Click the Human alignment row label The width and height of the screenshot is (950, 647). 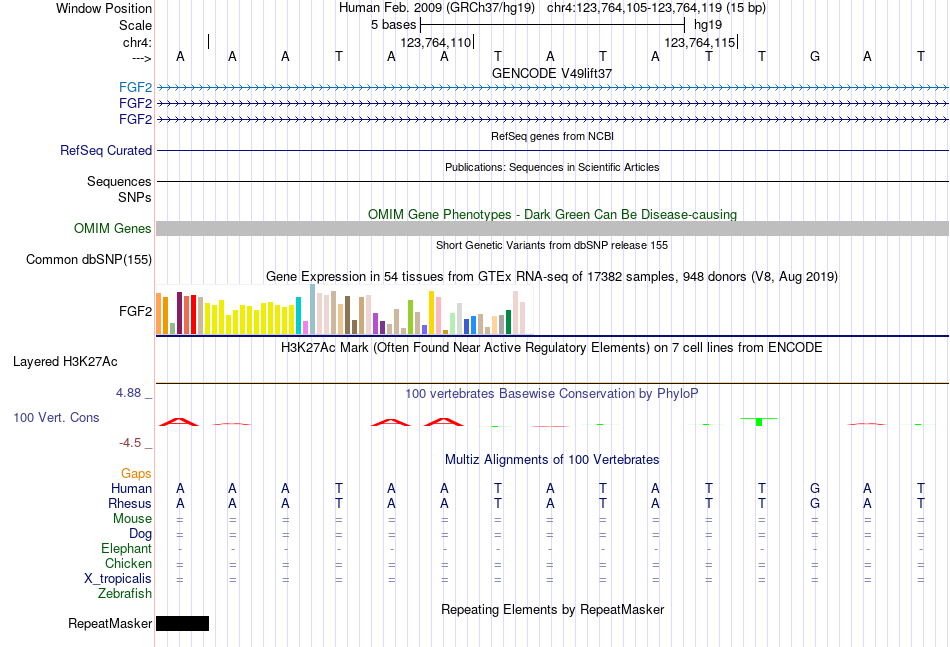click(x=131, y=488)
